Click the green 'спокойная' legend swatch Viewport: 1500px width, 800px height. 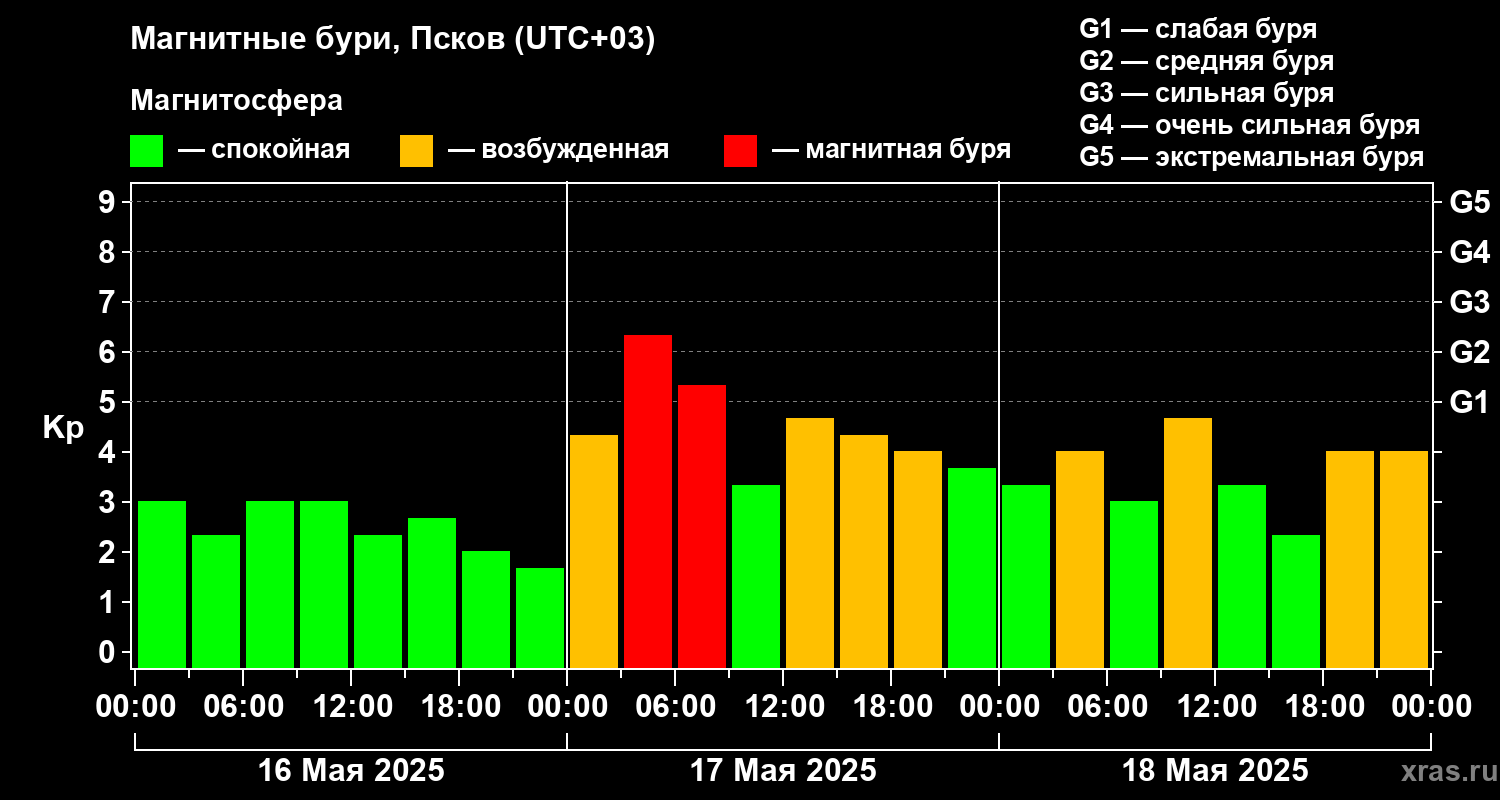(146, 151)
